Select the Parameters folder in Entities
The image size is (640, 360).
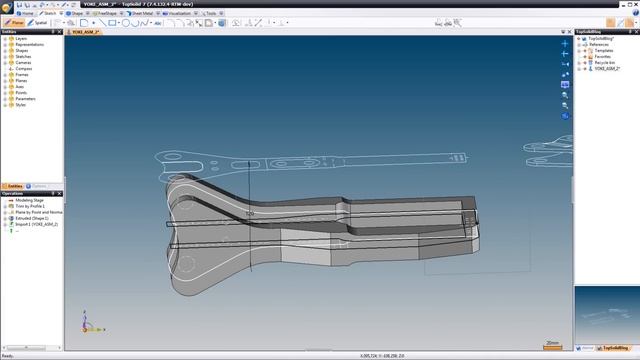(x=25, y=99)
